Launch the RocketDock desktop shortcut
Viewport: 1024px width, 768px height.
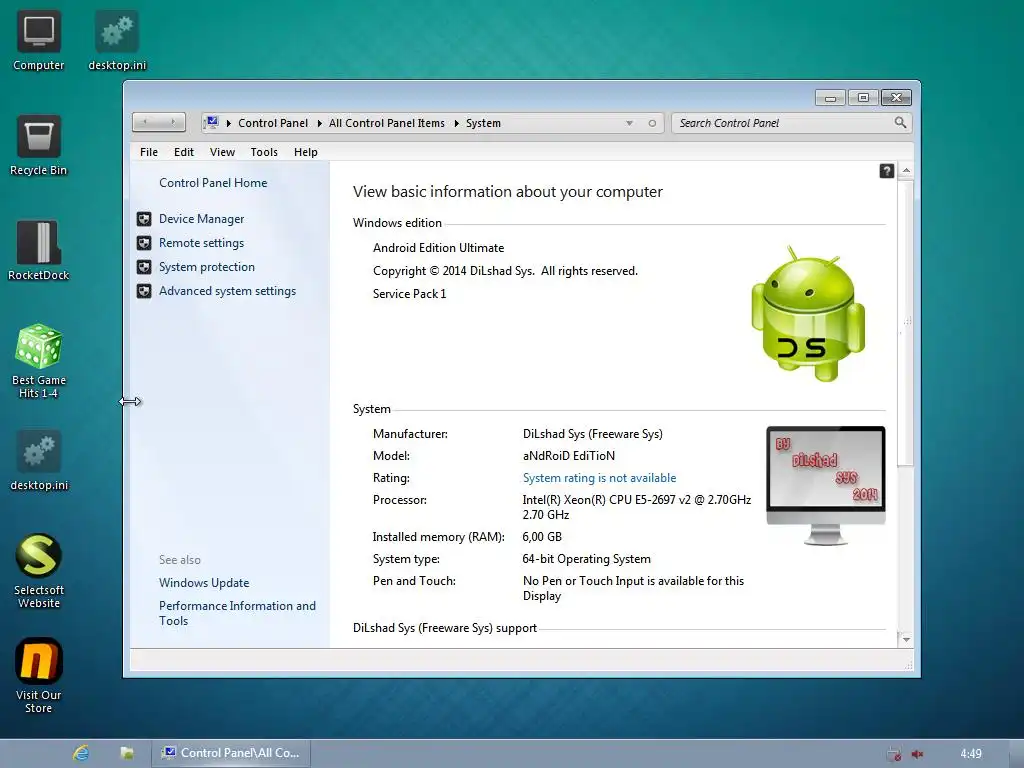[39, 250]
